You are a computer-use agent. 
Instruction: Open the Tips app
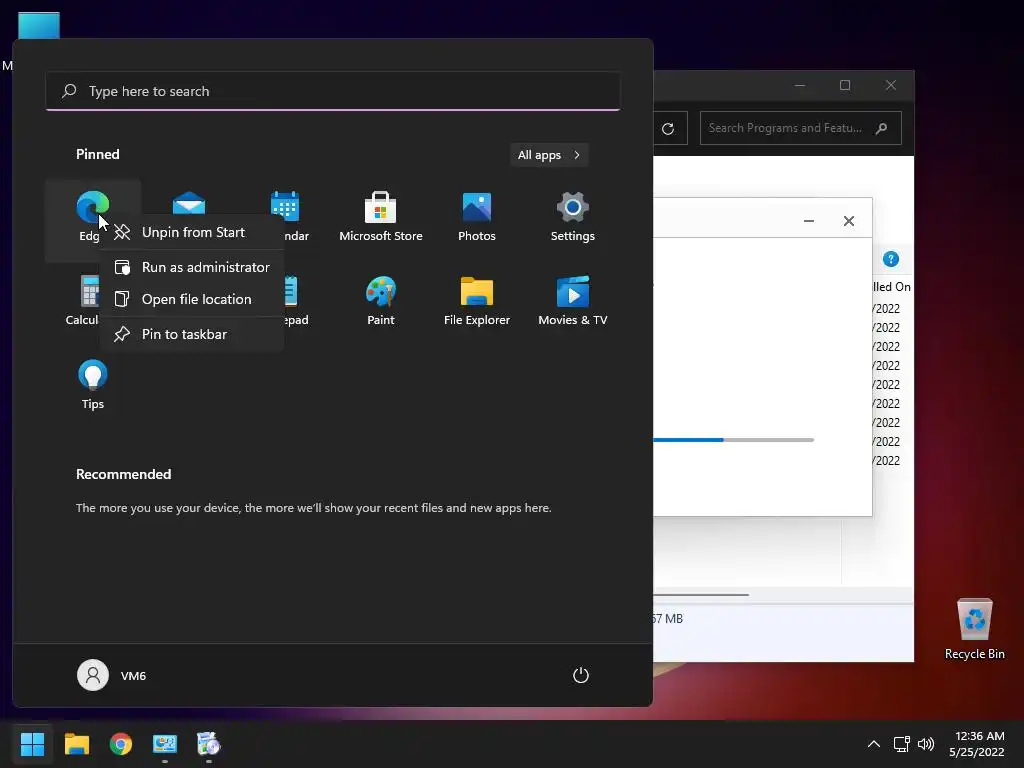[x=93, y=385]
